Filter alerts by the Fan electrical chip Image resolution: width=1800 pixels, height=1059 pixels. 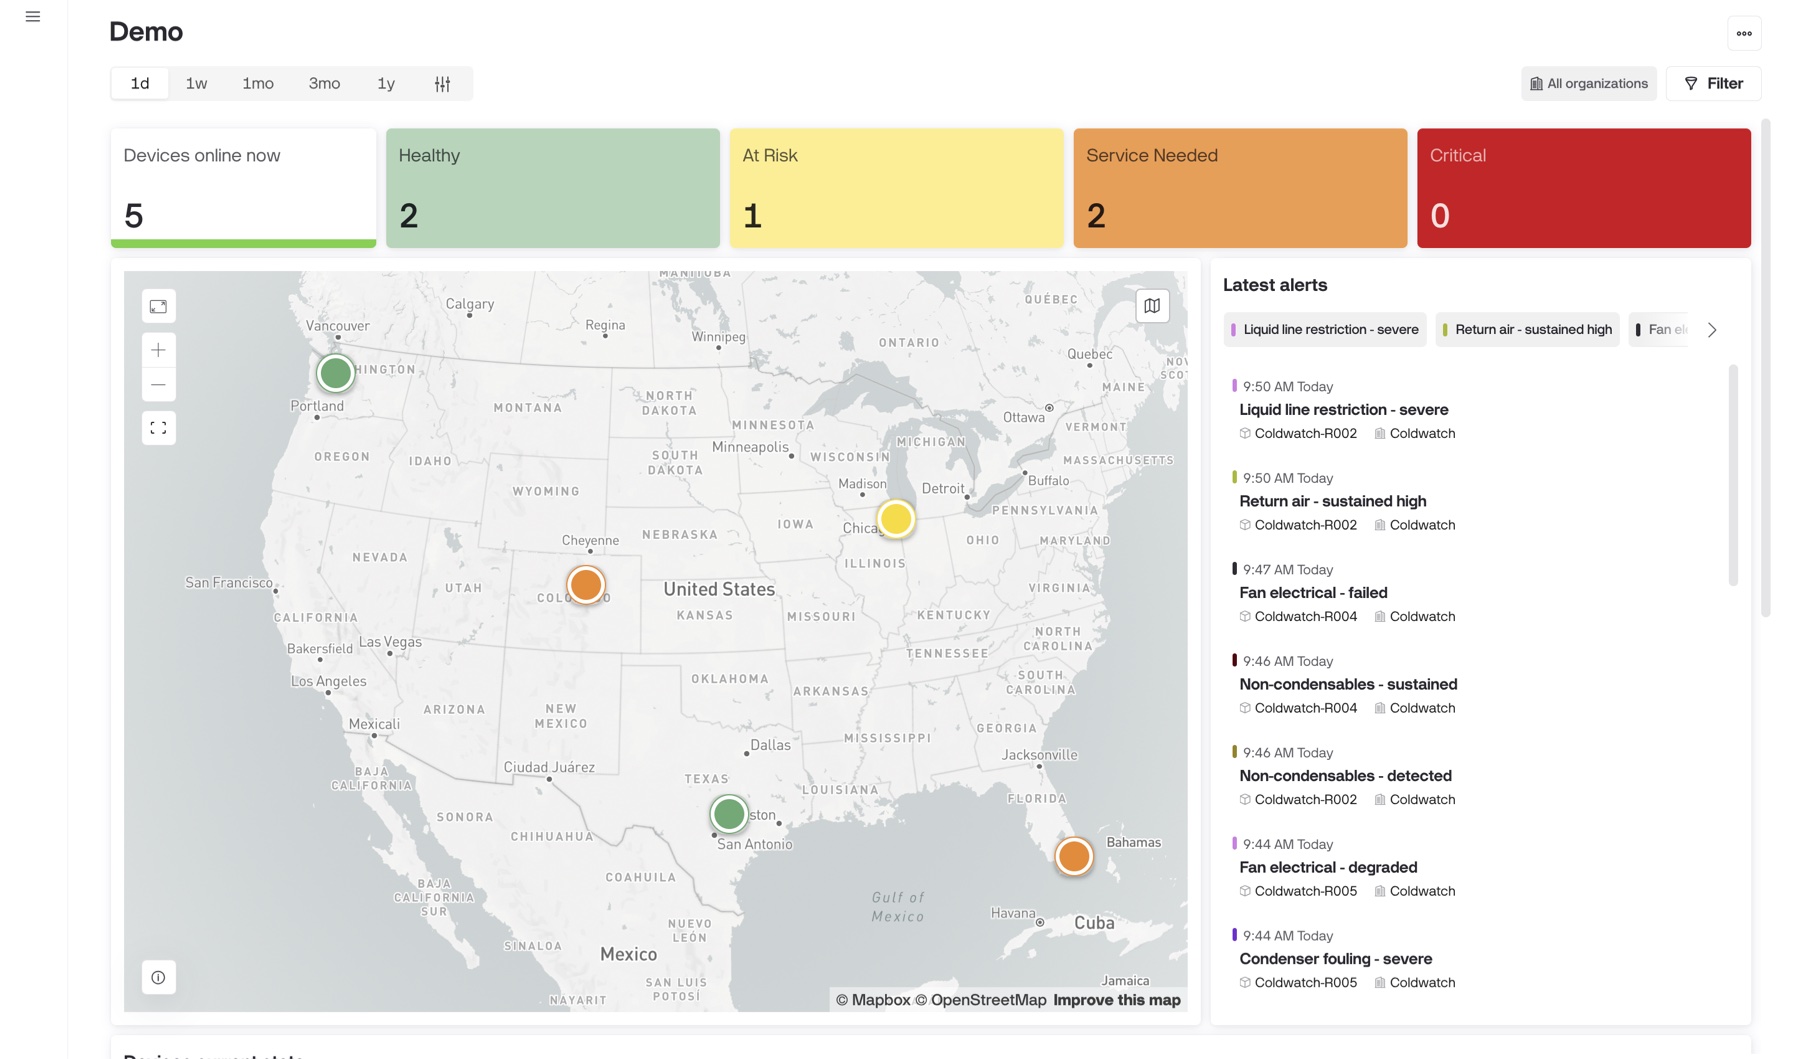(x=1660, y=330)
